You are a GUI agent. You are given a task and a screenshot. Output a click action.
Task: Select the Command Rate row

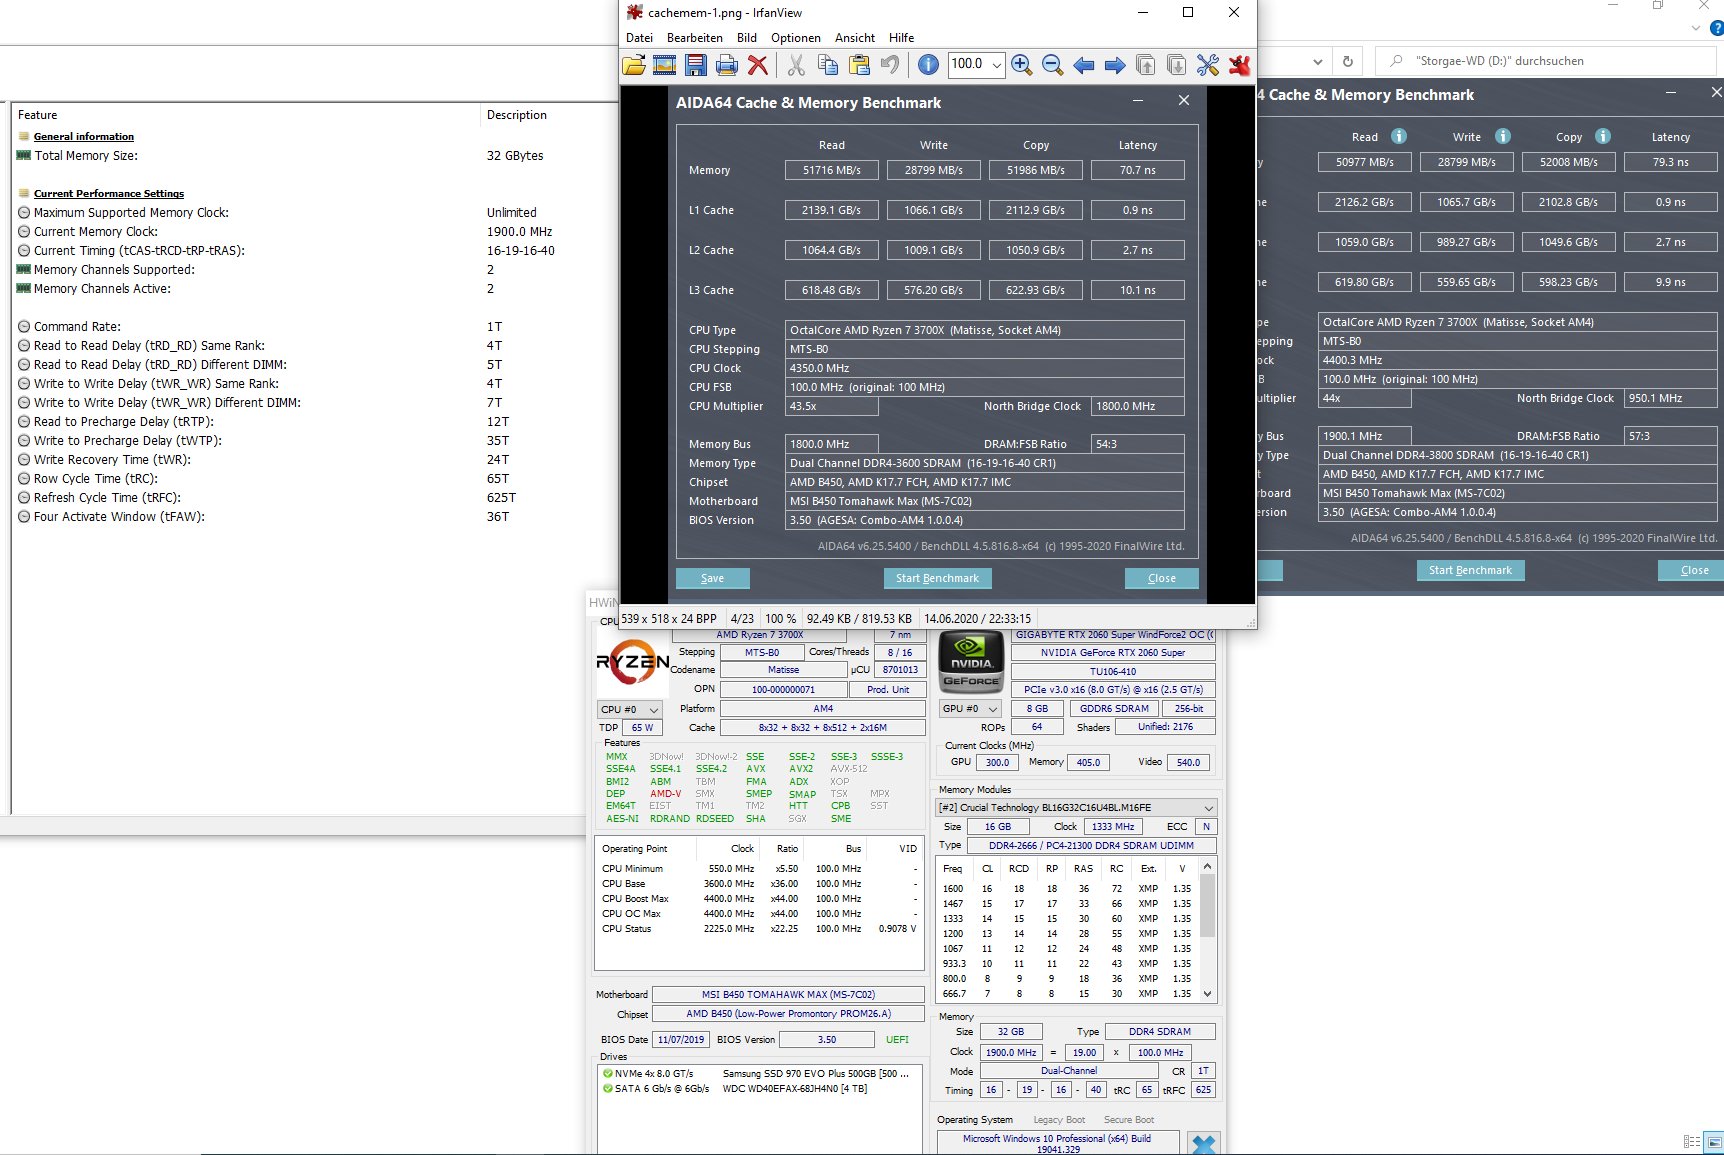click(x=314, y=327)
